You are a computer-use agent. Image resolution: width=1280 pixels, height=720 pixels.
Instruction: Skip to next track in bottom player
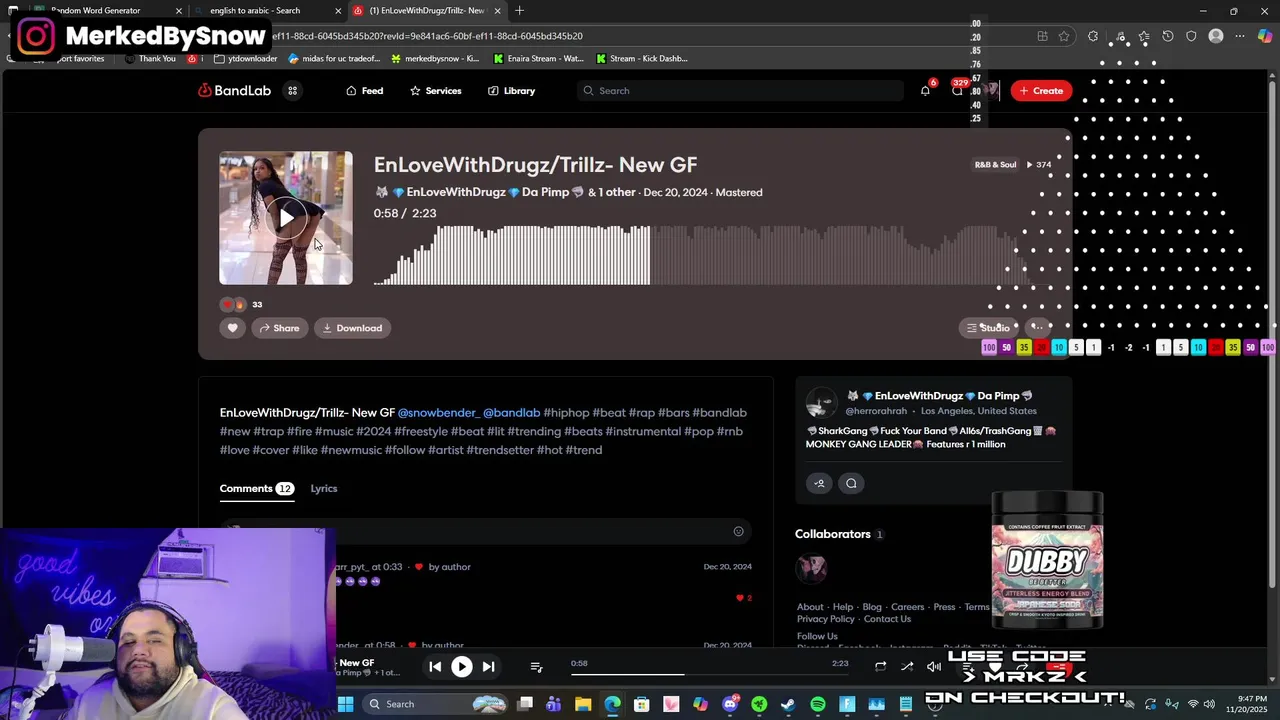(488, 666)
